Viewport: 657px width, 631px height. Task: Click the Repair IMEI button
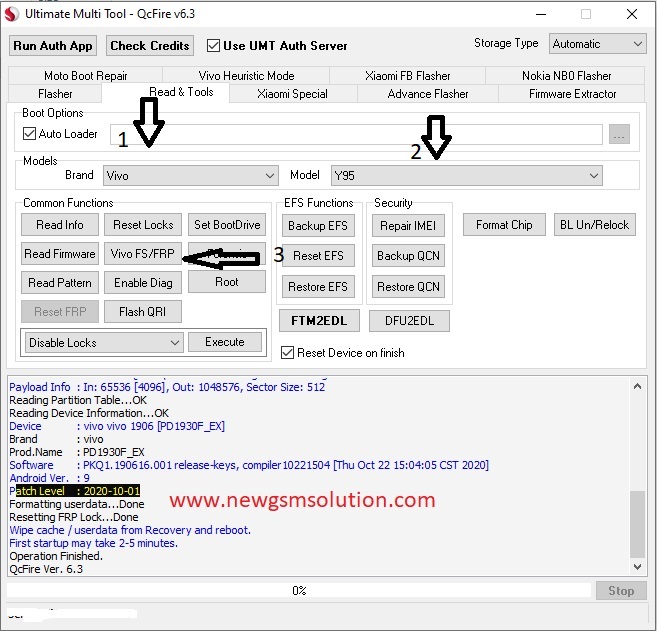tap(408, 225)
